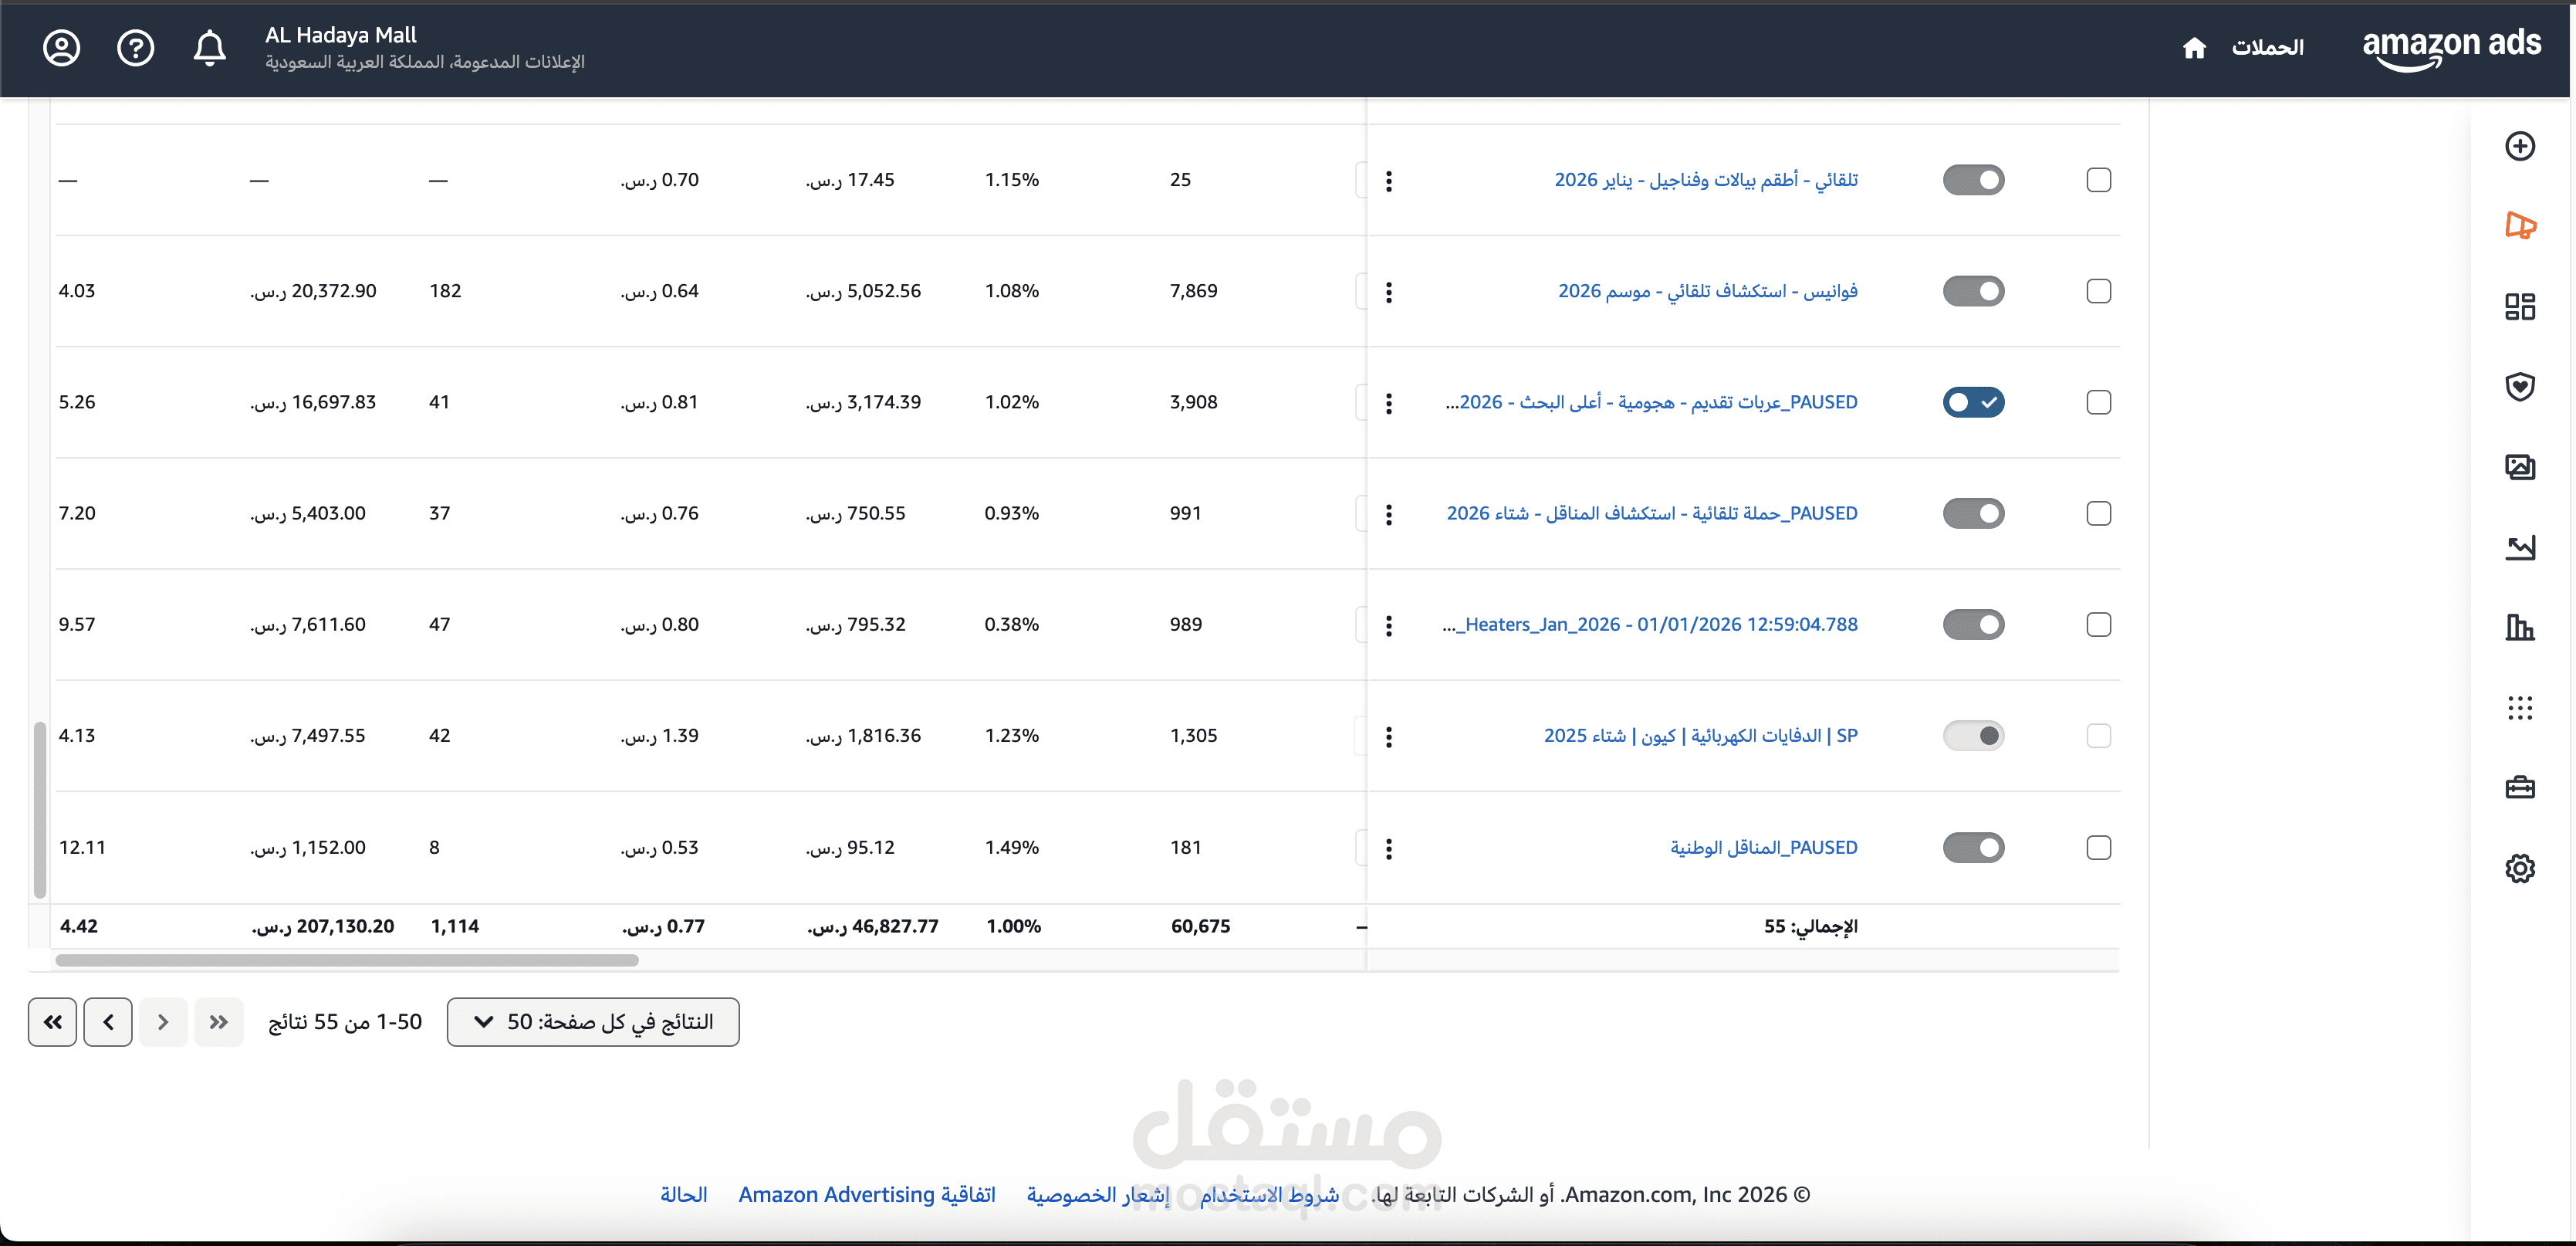Open the reports bar chart icon
2576x1246 pixels.
pyautogui.click(x=2521, y=628)
